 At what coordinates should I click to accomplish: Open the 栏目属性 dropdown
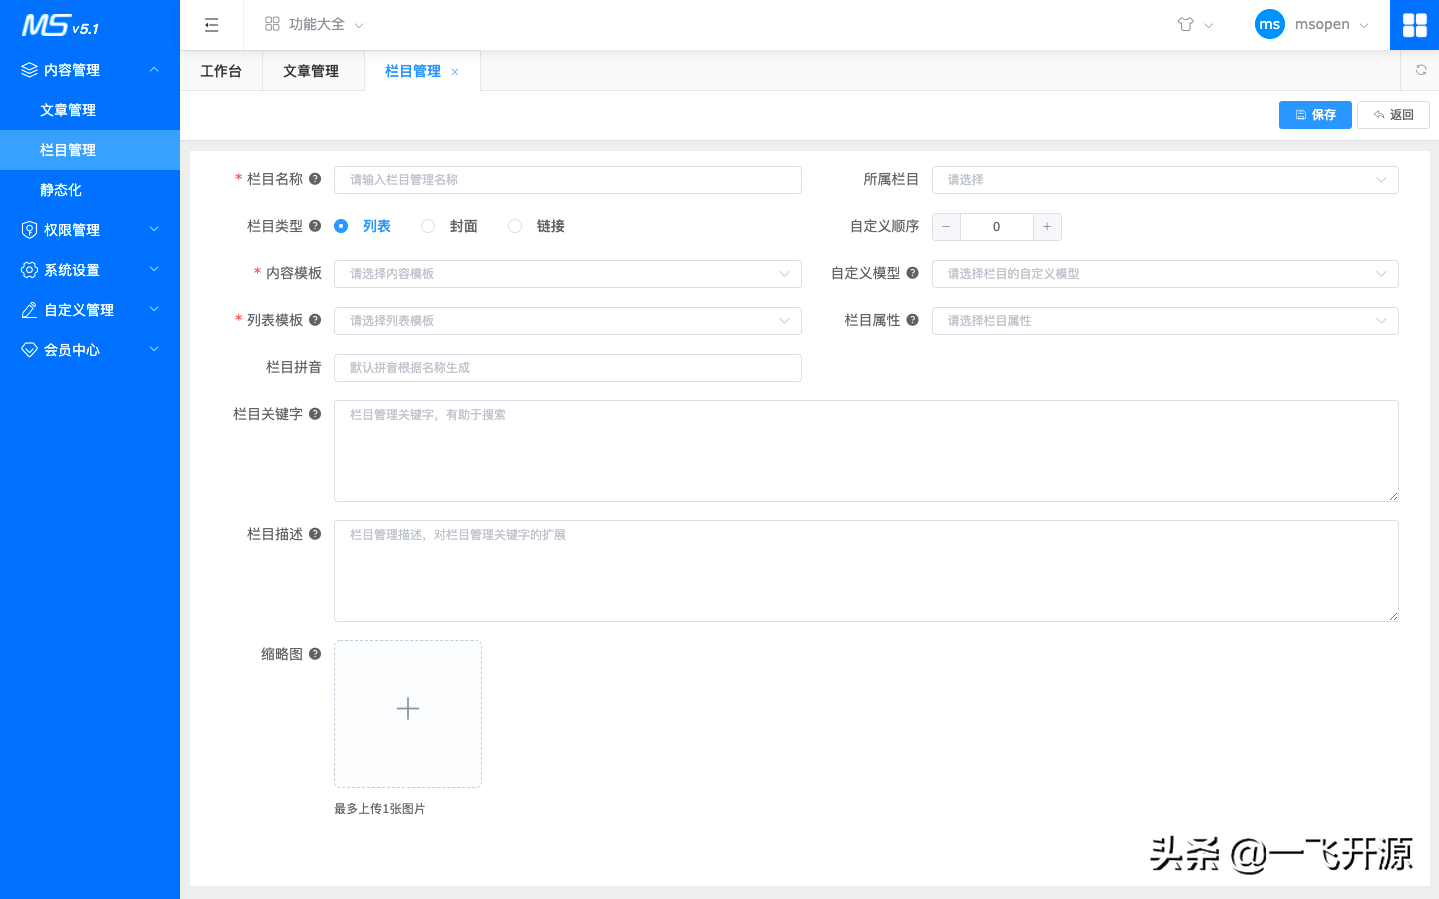pos(1165,320)
